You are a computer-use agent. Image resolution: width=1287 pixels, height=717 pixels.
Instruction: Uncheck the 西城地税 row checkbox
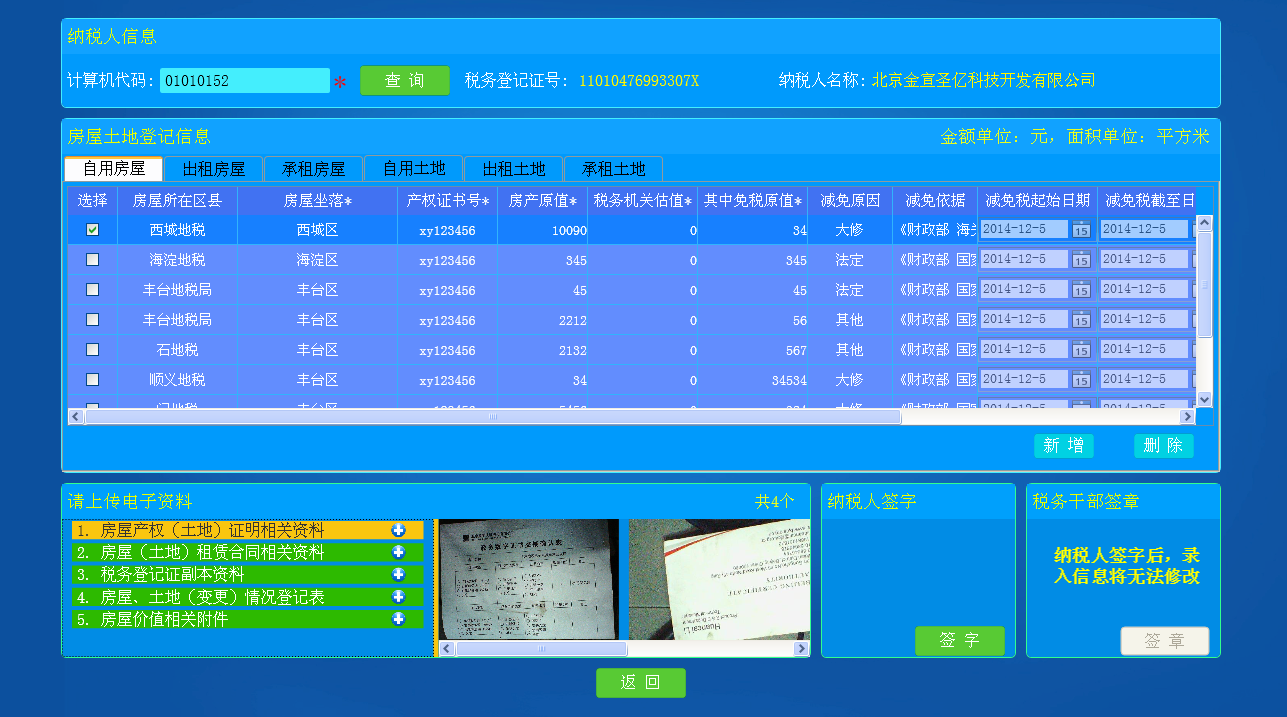[93, 230]
